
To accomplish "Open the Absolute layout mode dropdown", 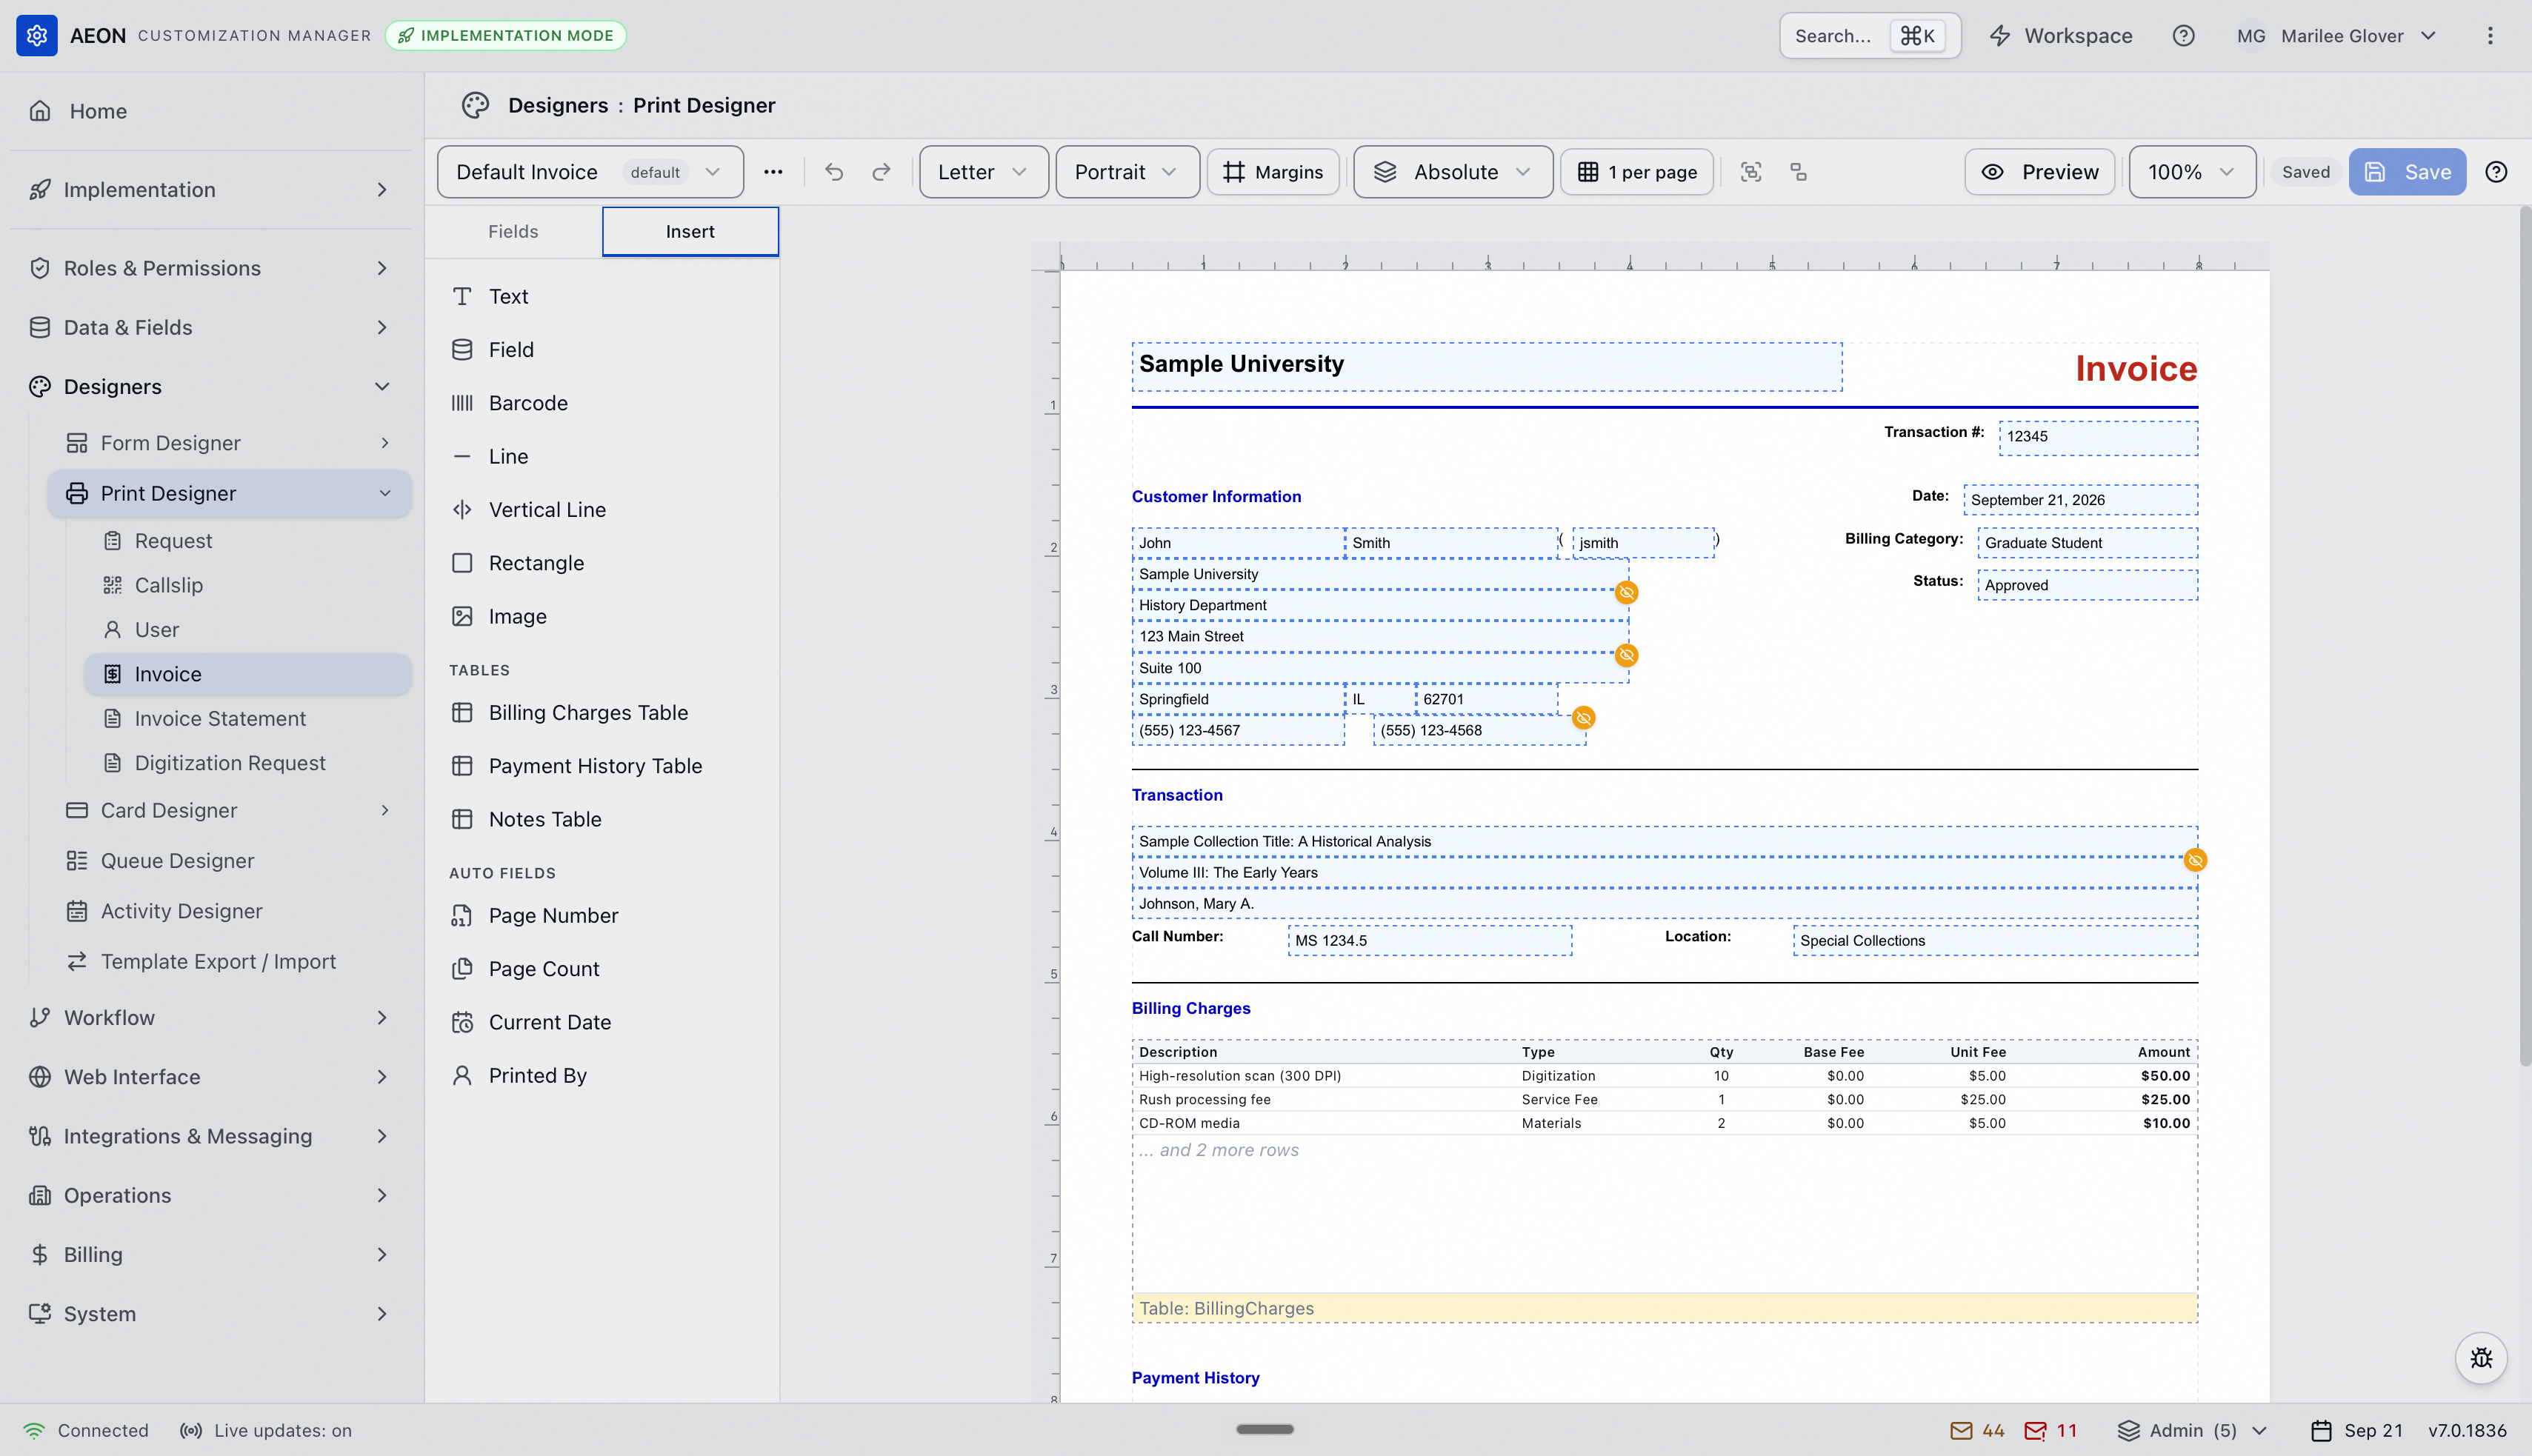I will click(1453, 172).
